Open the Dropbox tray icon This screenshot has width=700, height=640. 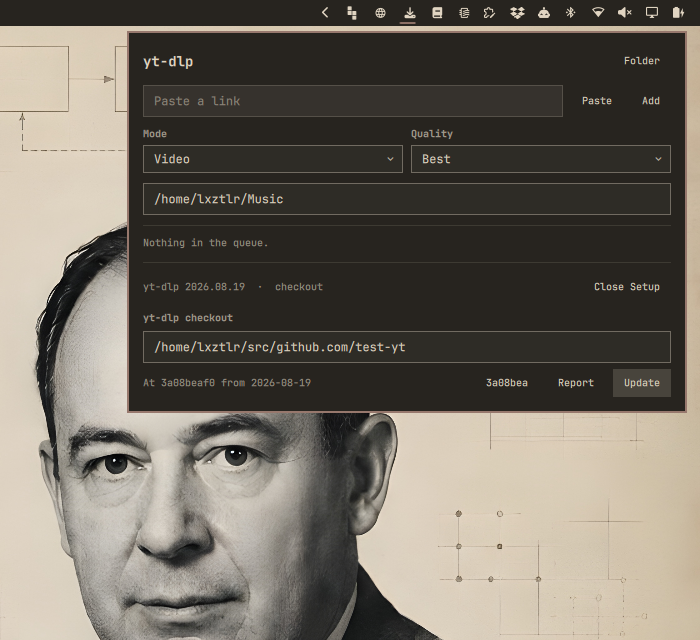pyautogui.click(x=517, y=12)
